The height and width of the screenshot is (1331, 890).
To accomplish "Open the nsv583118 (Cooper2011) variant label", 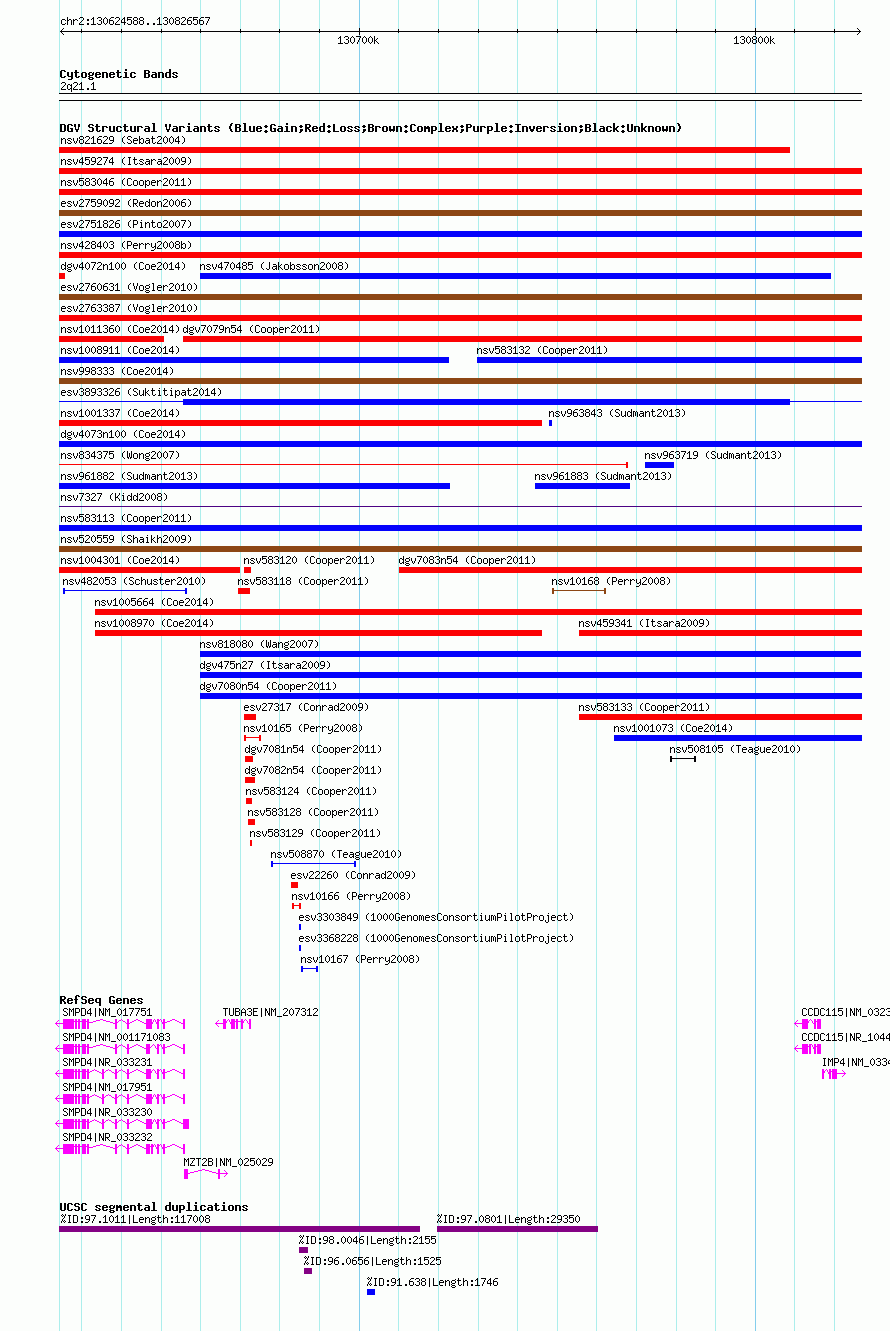I will [x=303, y=581].
